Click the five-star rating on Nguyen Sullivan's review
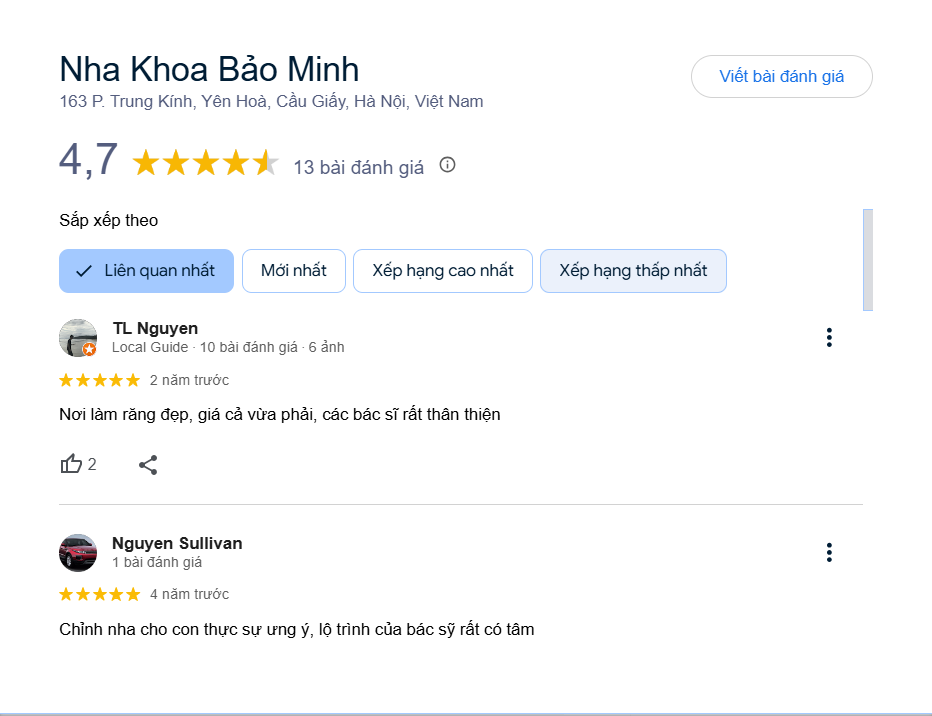 [x=99, y=594]
